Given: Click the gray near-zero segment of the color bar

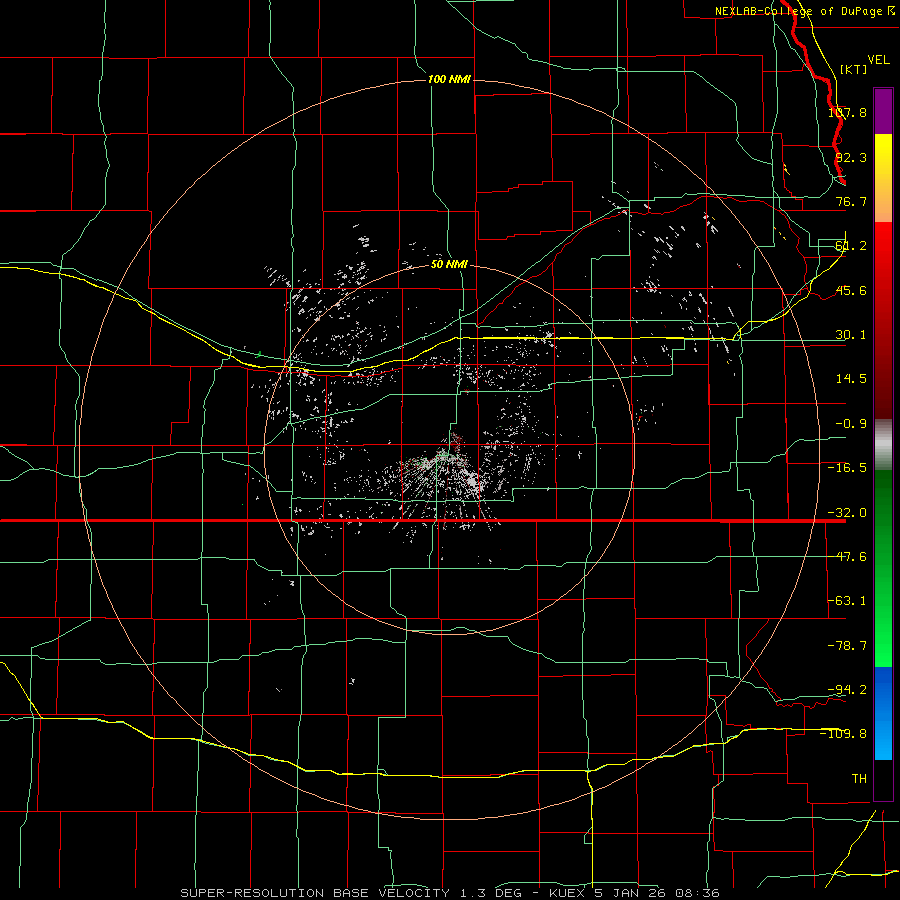Looking at the screenshot, I should pyautogui.click(x=883, y=445).
